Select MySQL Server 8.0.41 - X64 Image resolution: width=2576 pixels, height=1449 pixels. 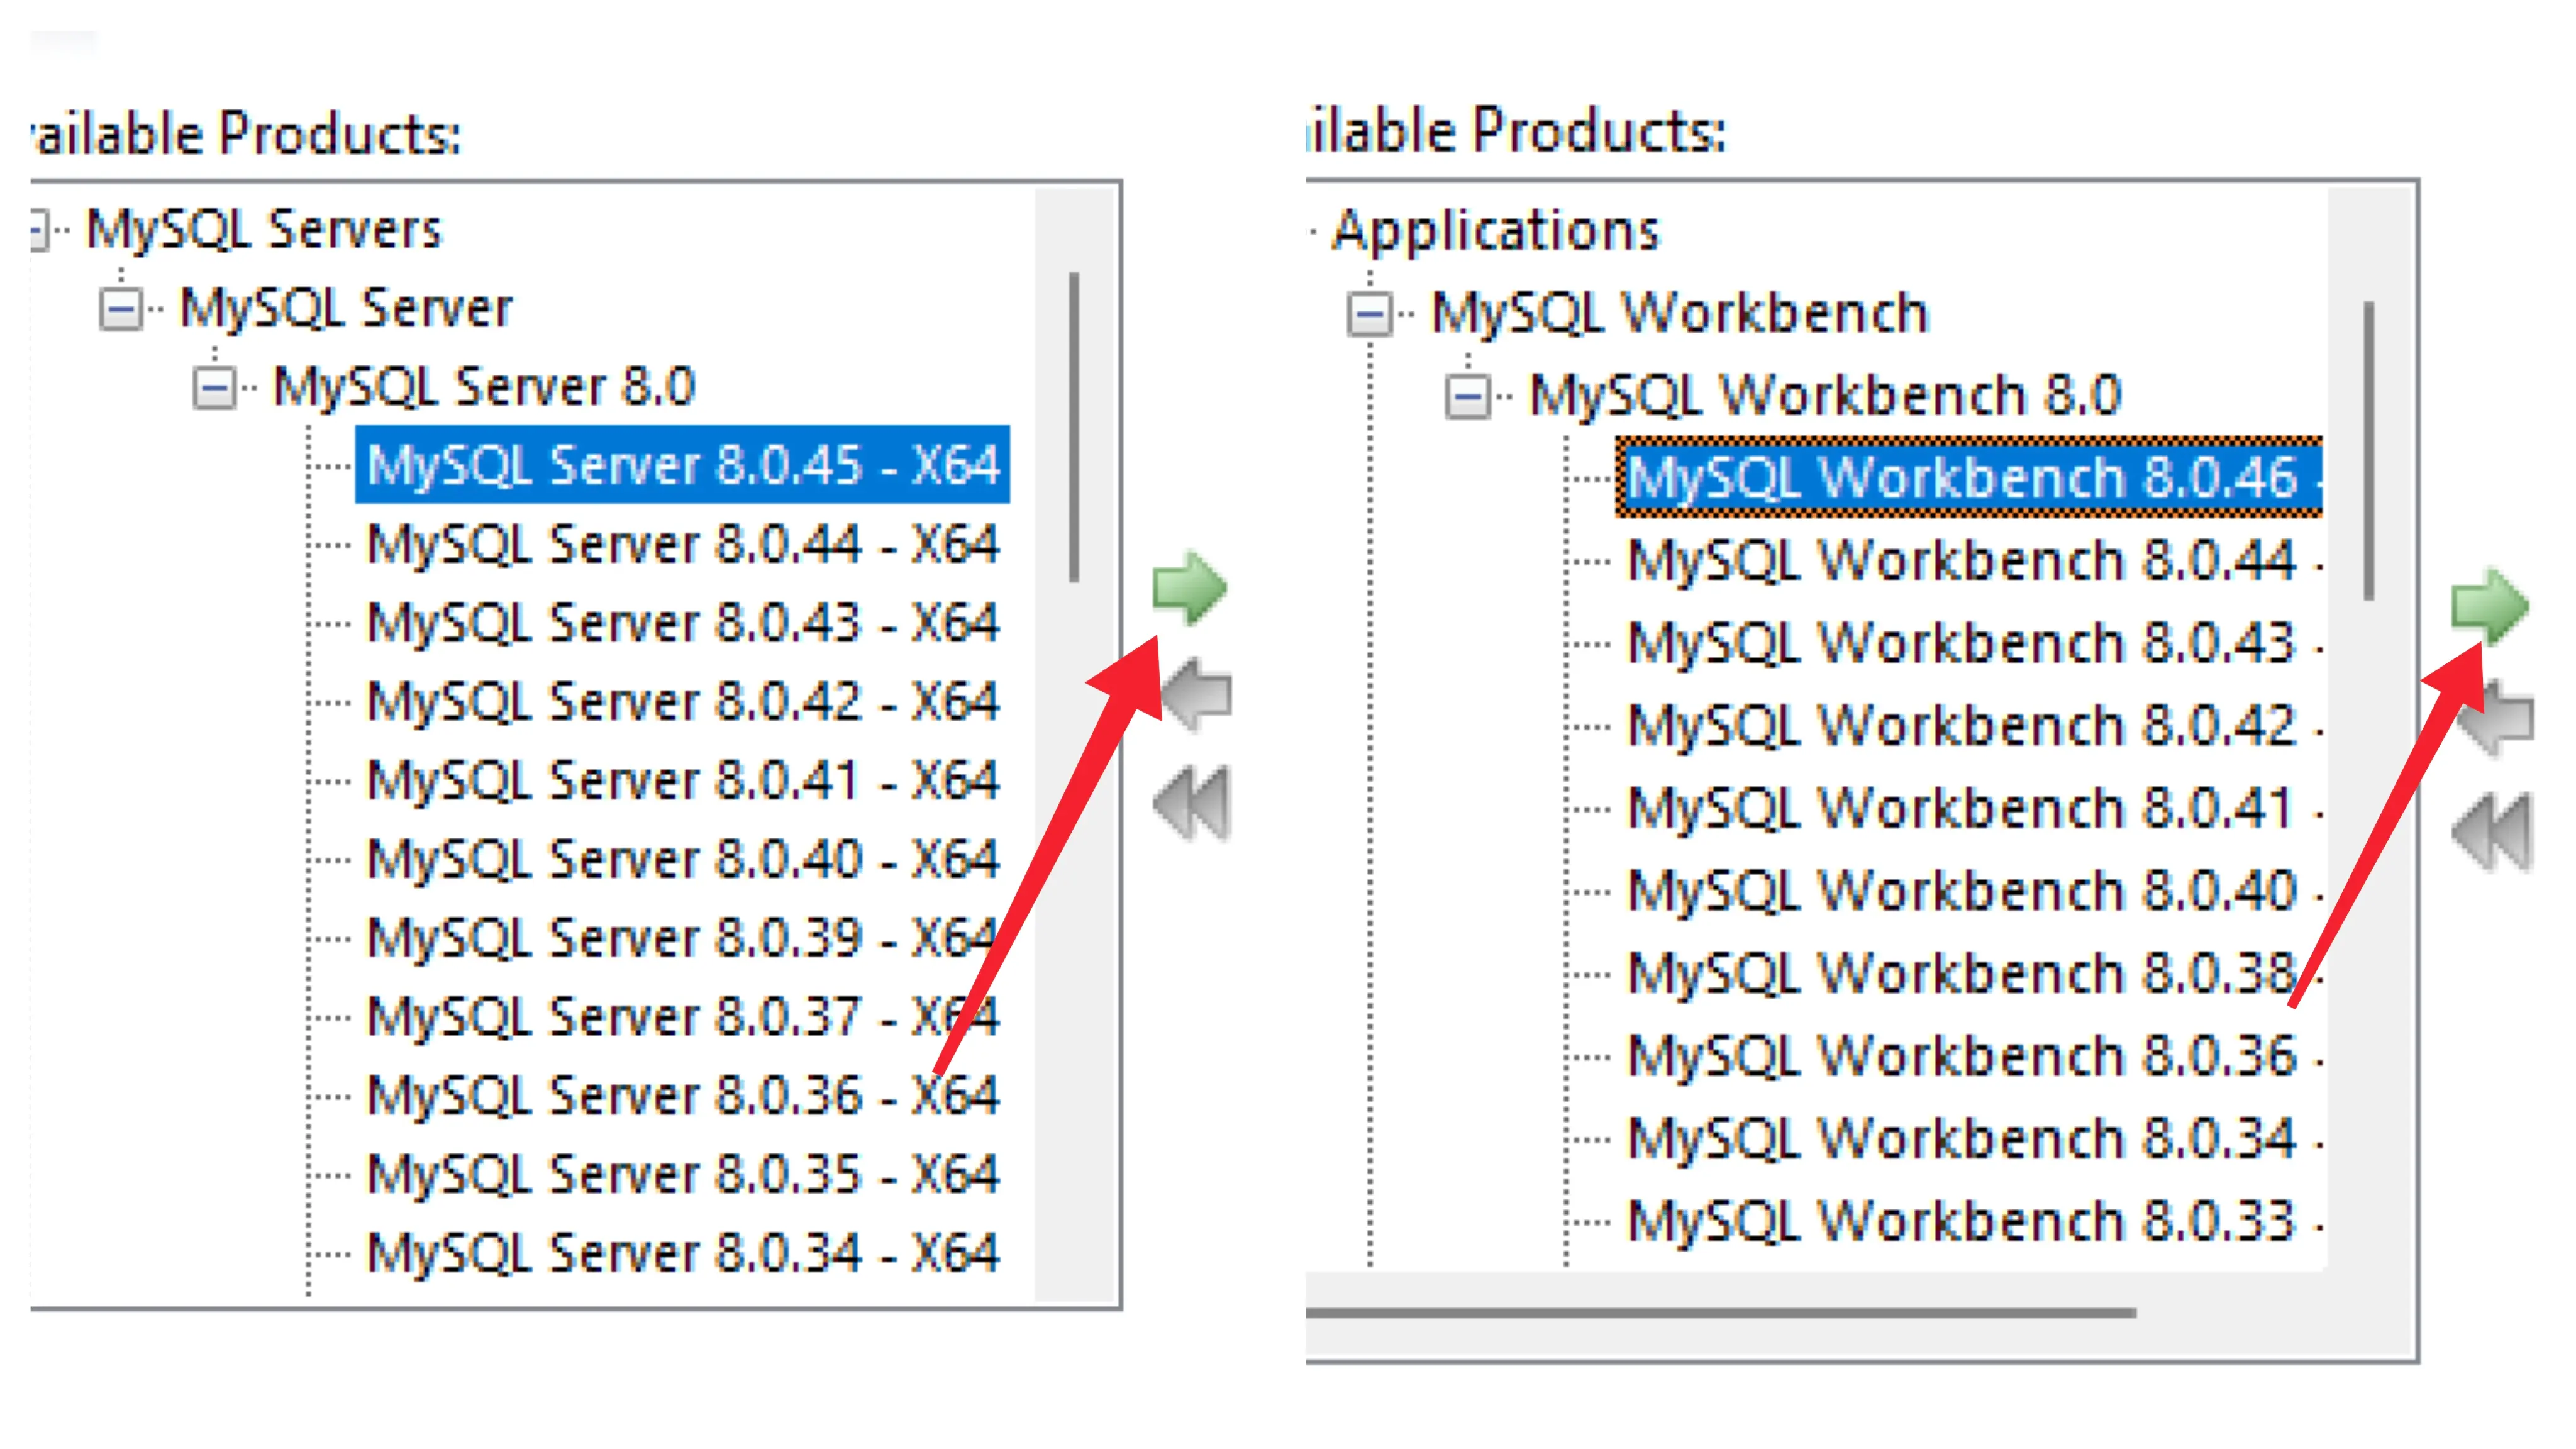pyautogui.click(x=683, y=780)
